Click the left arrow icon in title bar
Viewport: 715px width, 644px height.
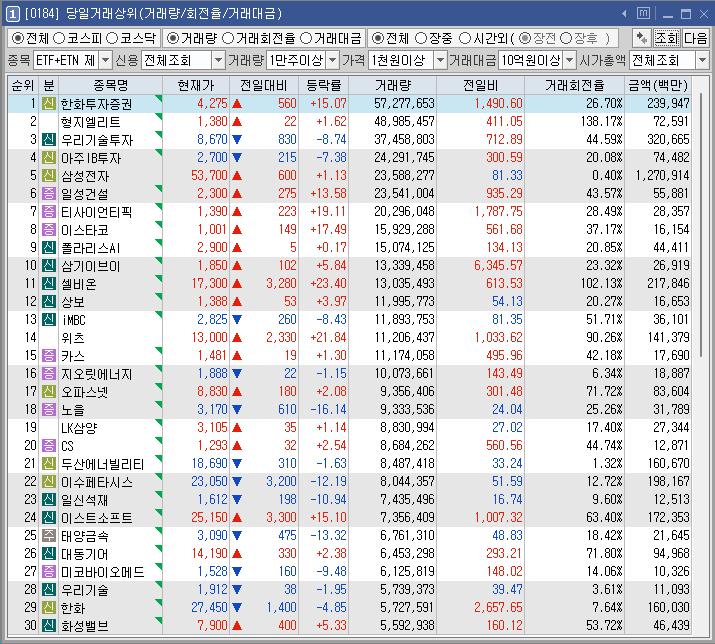624,14
